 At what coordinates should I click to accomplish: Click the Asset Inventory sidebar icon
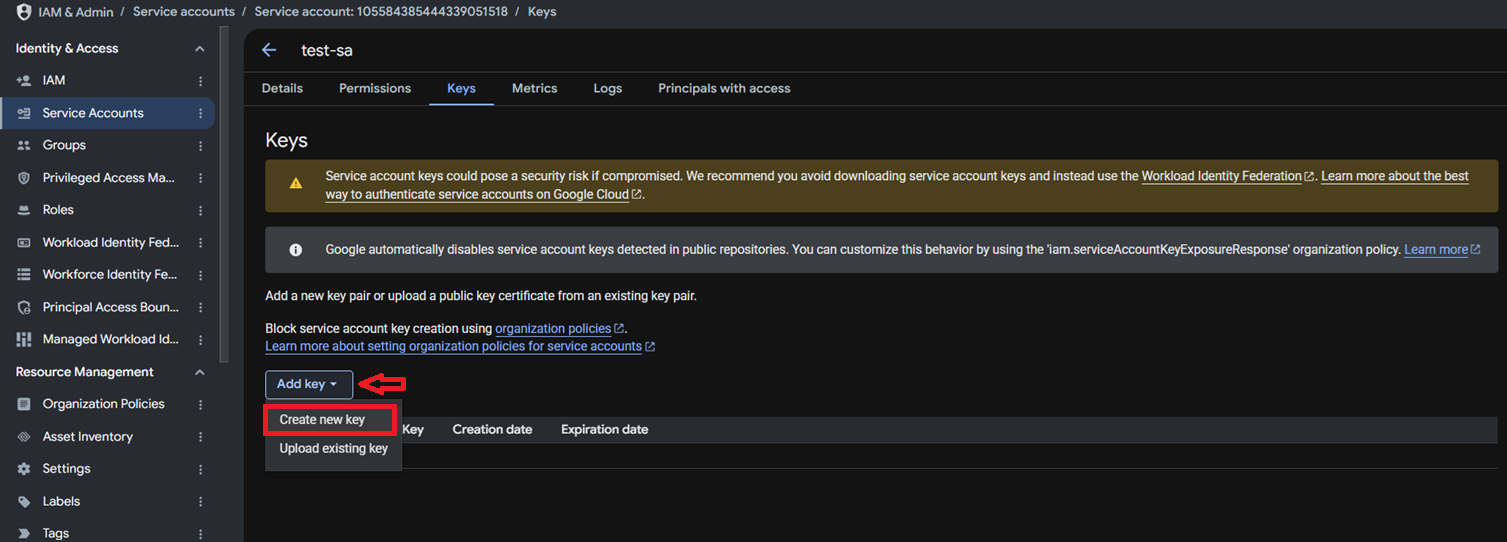pyautogui.click(x=24, y=437)
